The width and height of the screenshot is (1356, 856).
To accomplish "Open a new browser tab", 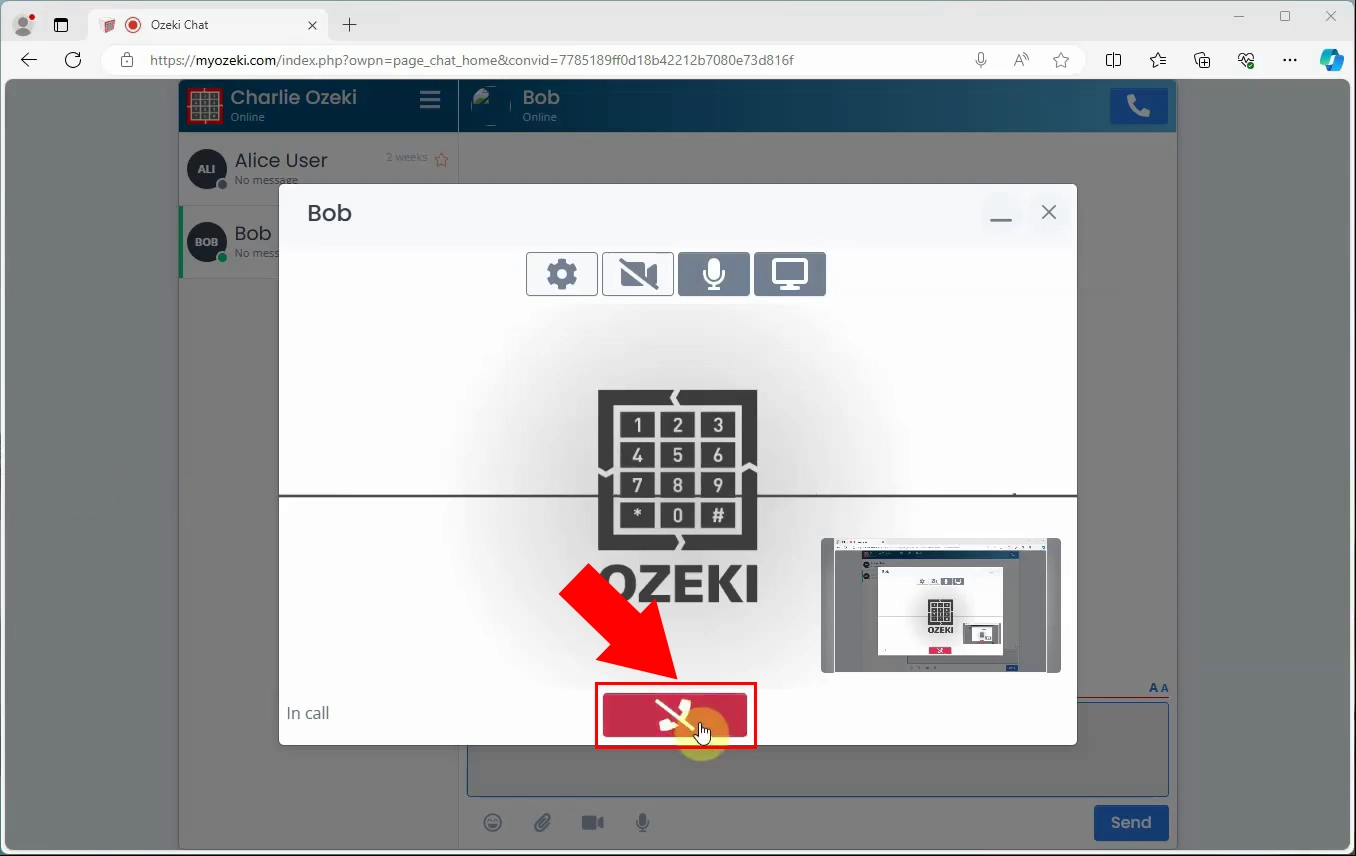I will [x=349, y=25].
